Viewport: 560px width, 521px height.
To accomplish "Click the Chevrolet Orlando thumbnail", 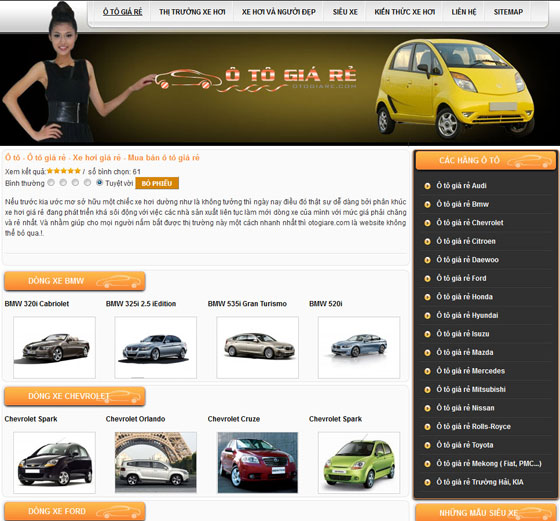I will (x=155, y=463).
